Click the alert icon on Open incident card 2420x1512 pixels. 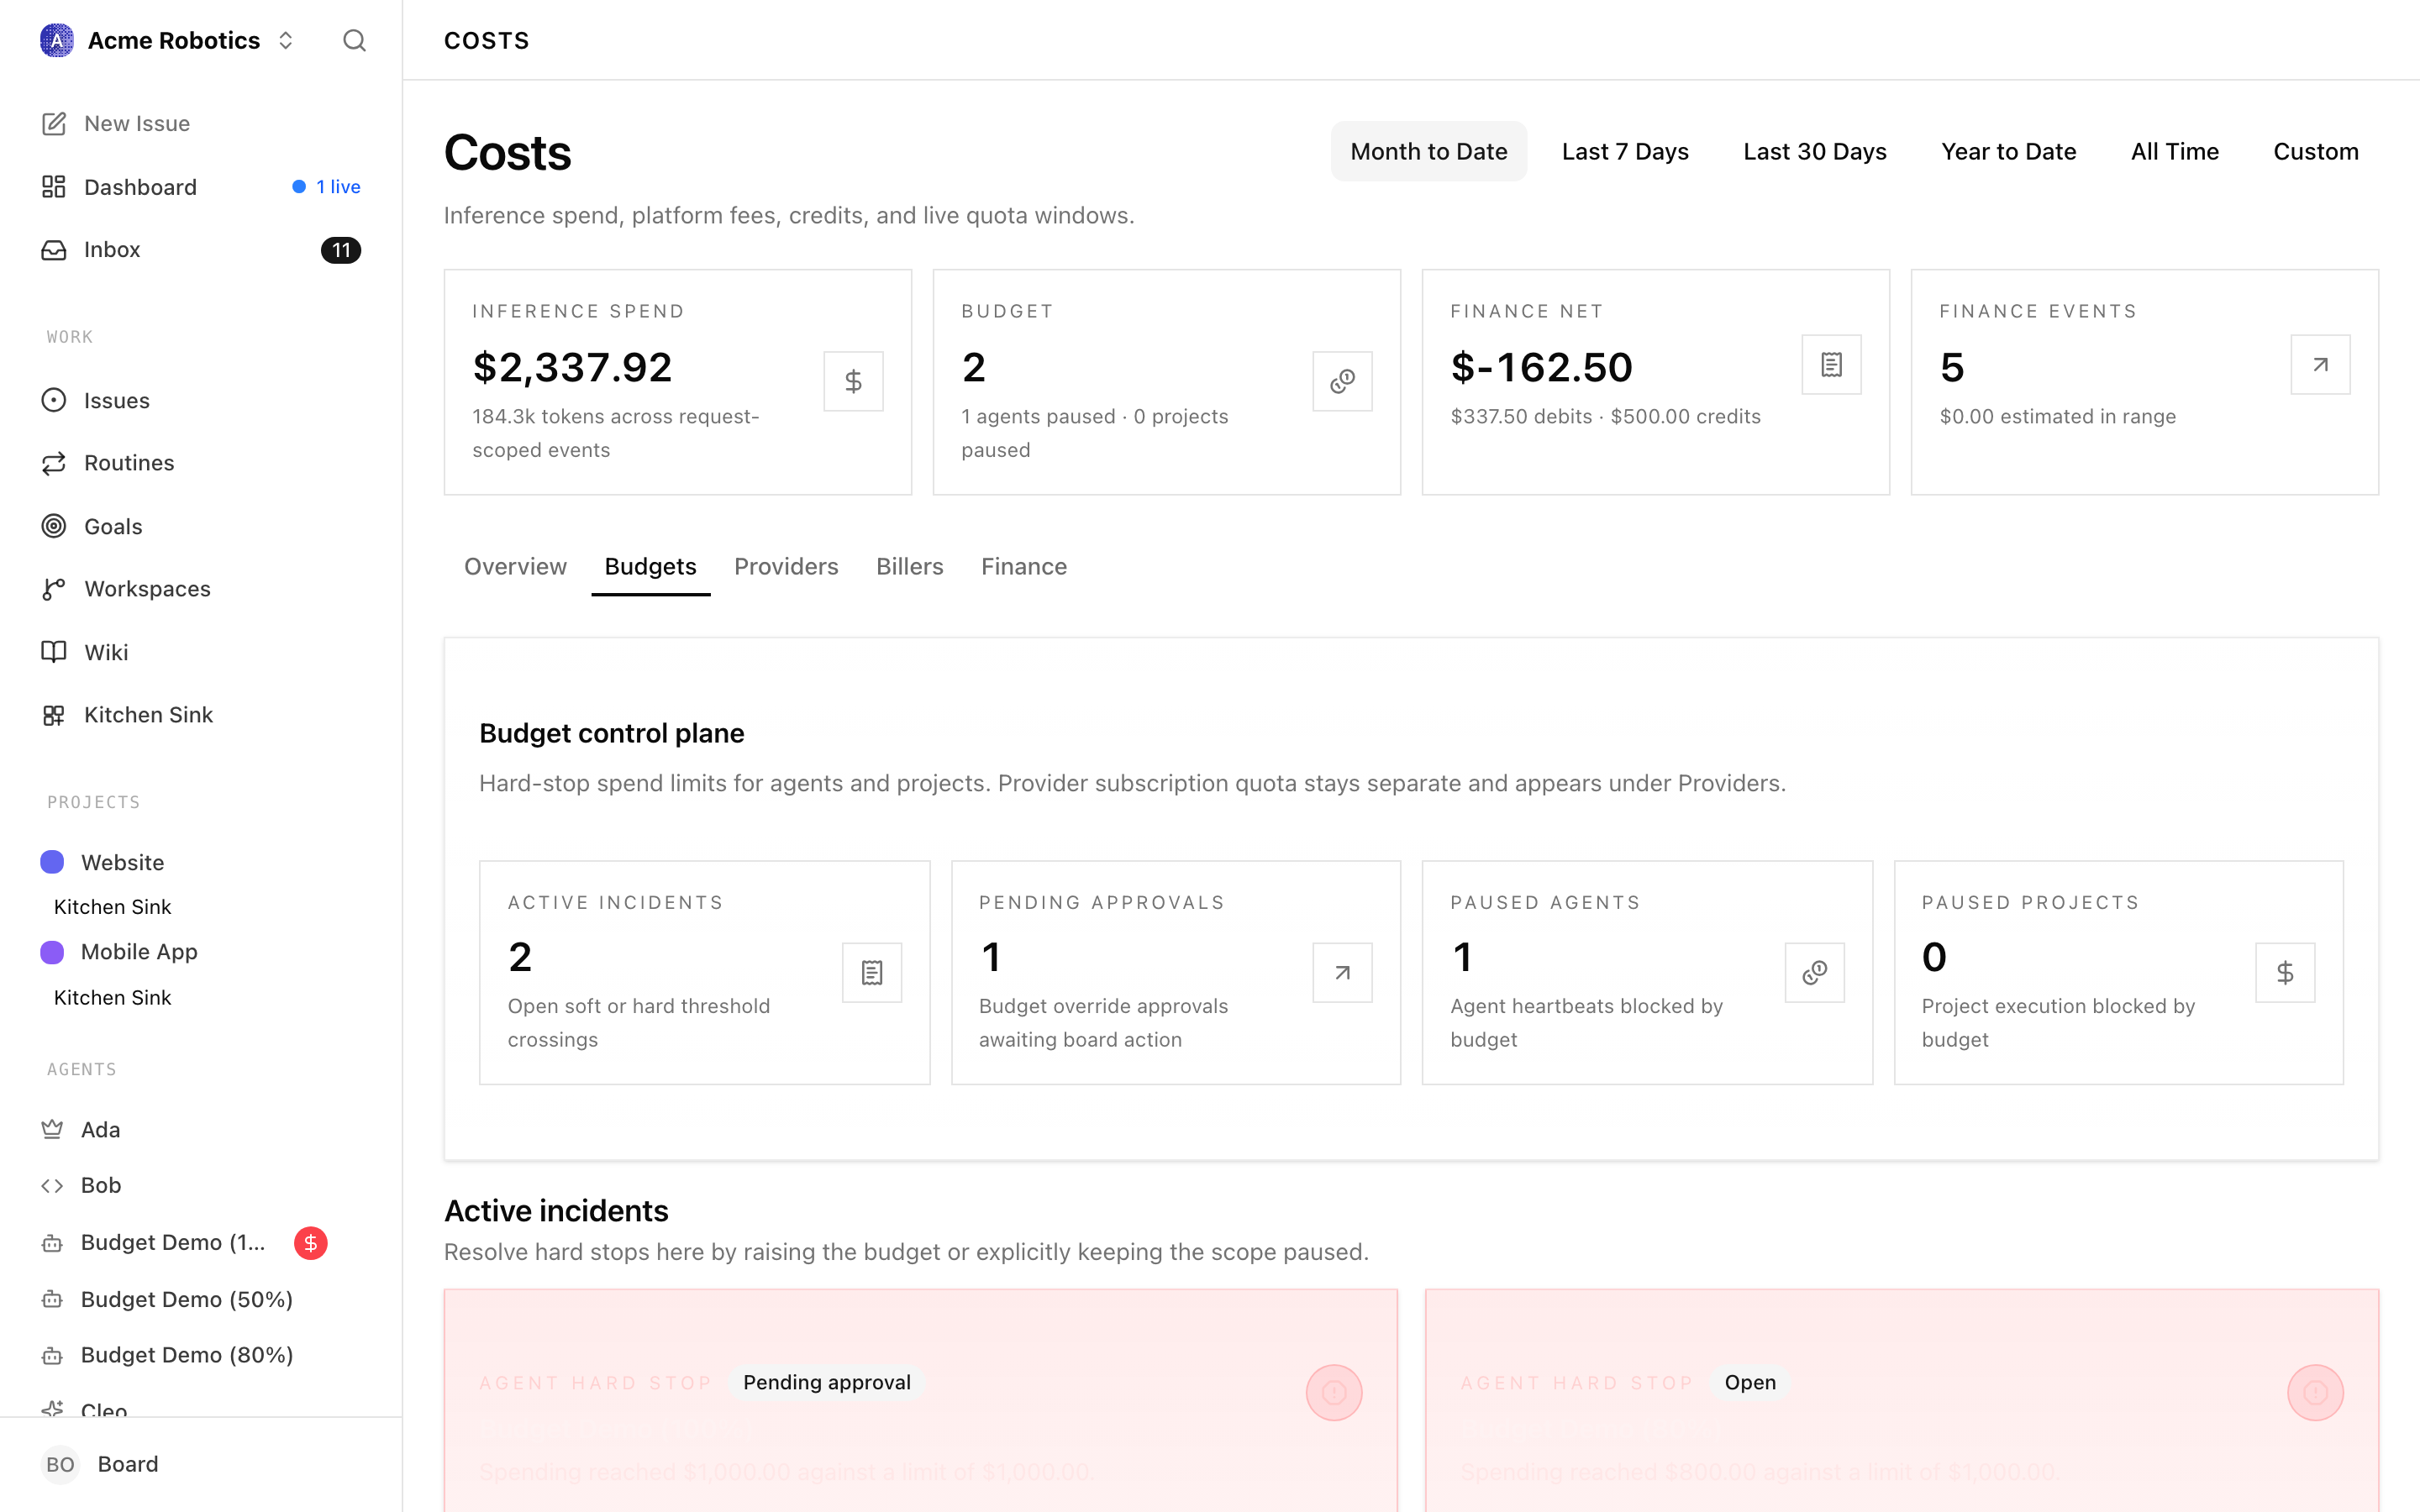(x=2315, y=1392)
